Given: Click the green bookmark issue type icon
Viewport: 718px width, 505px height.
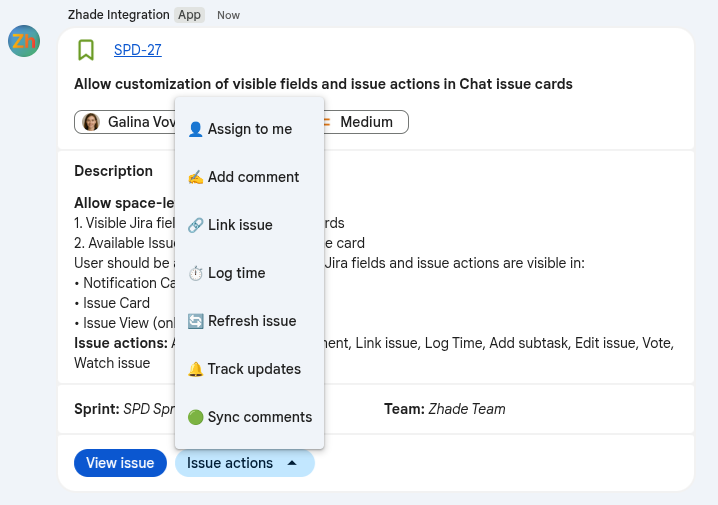Looking at the screenshot, I should (x=87, y=50).
